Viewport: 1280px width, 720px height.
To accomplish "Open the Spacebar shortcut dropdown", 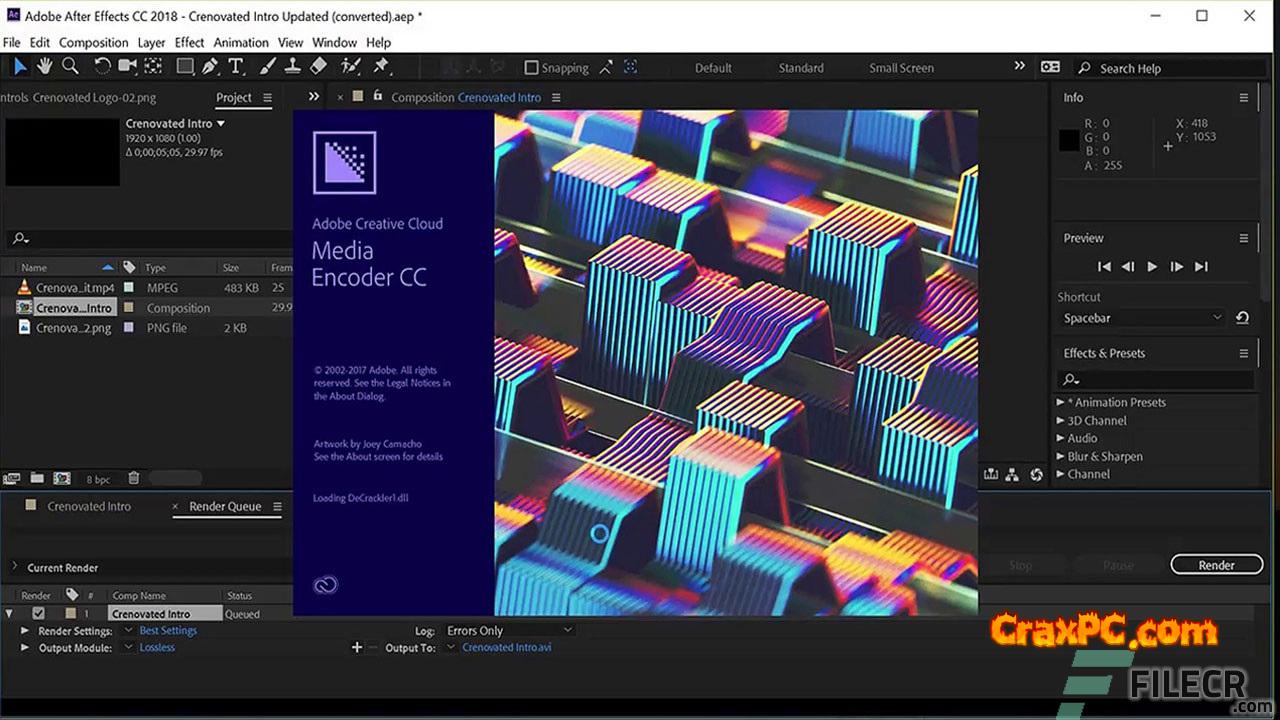I will [x=1142, y=318].
